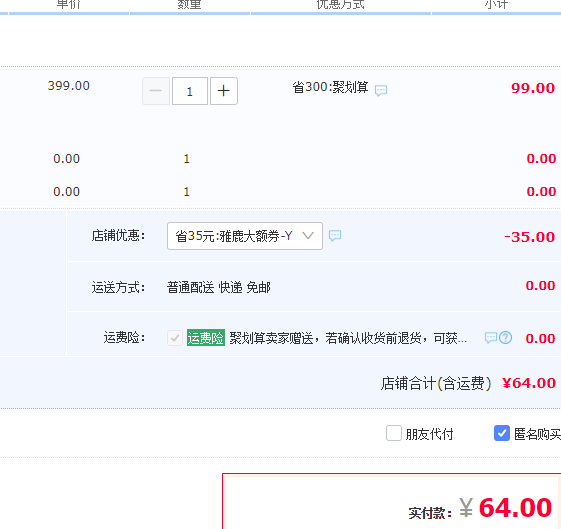This screenshot has height=529, width=561.
Task: Click the plus button to increase quantity
Action: click(224, 91)
